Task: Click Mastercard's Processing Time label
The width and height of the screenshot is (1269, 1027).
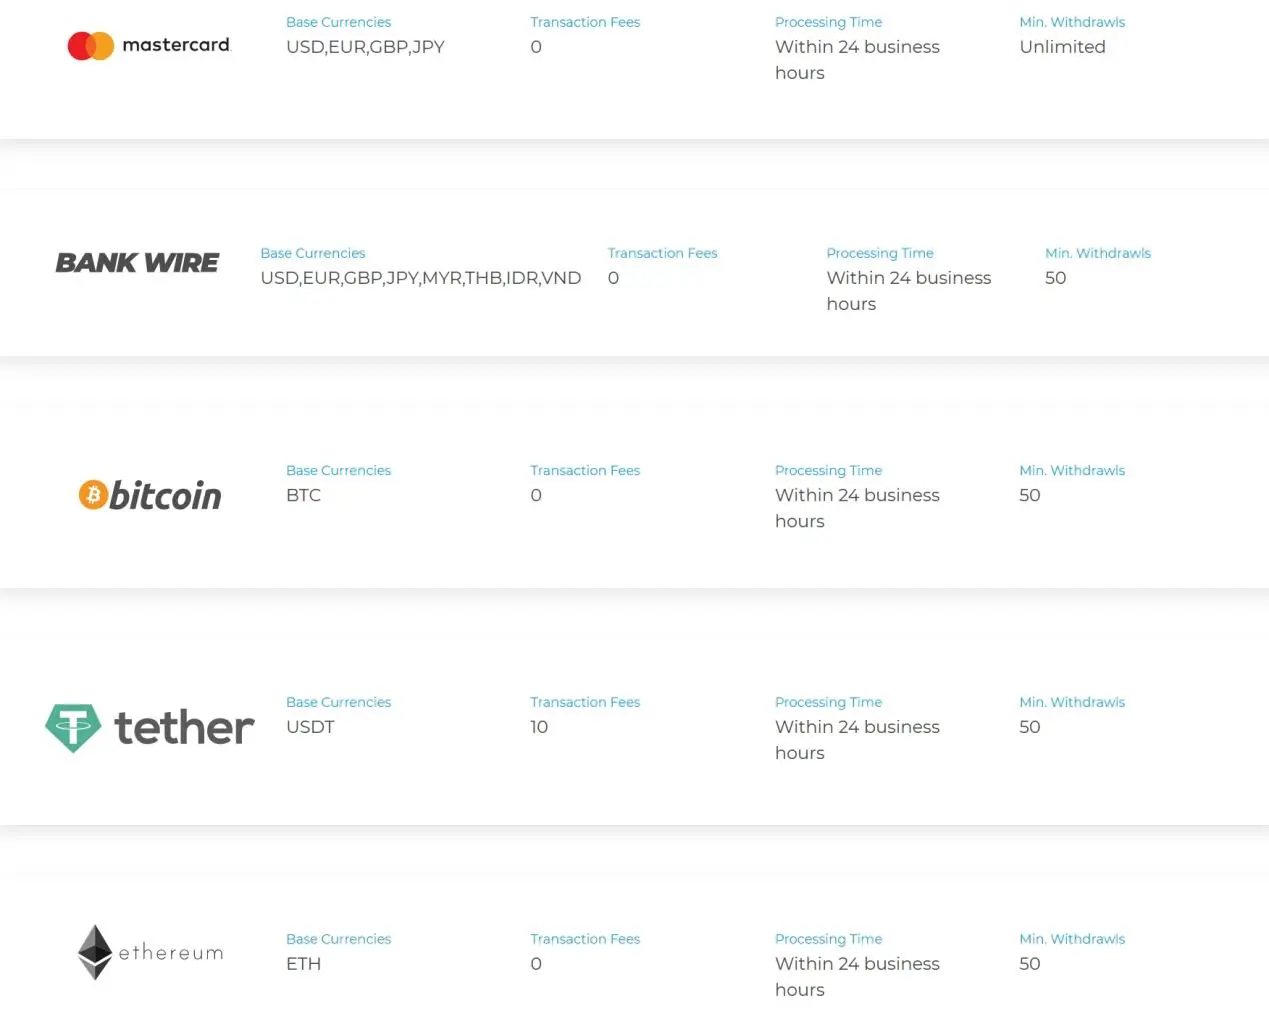Action: [828, 22]
